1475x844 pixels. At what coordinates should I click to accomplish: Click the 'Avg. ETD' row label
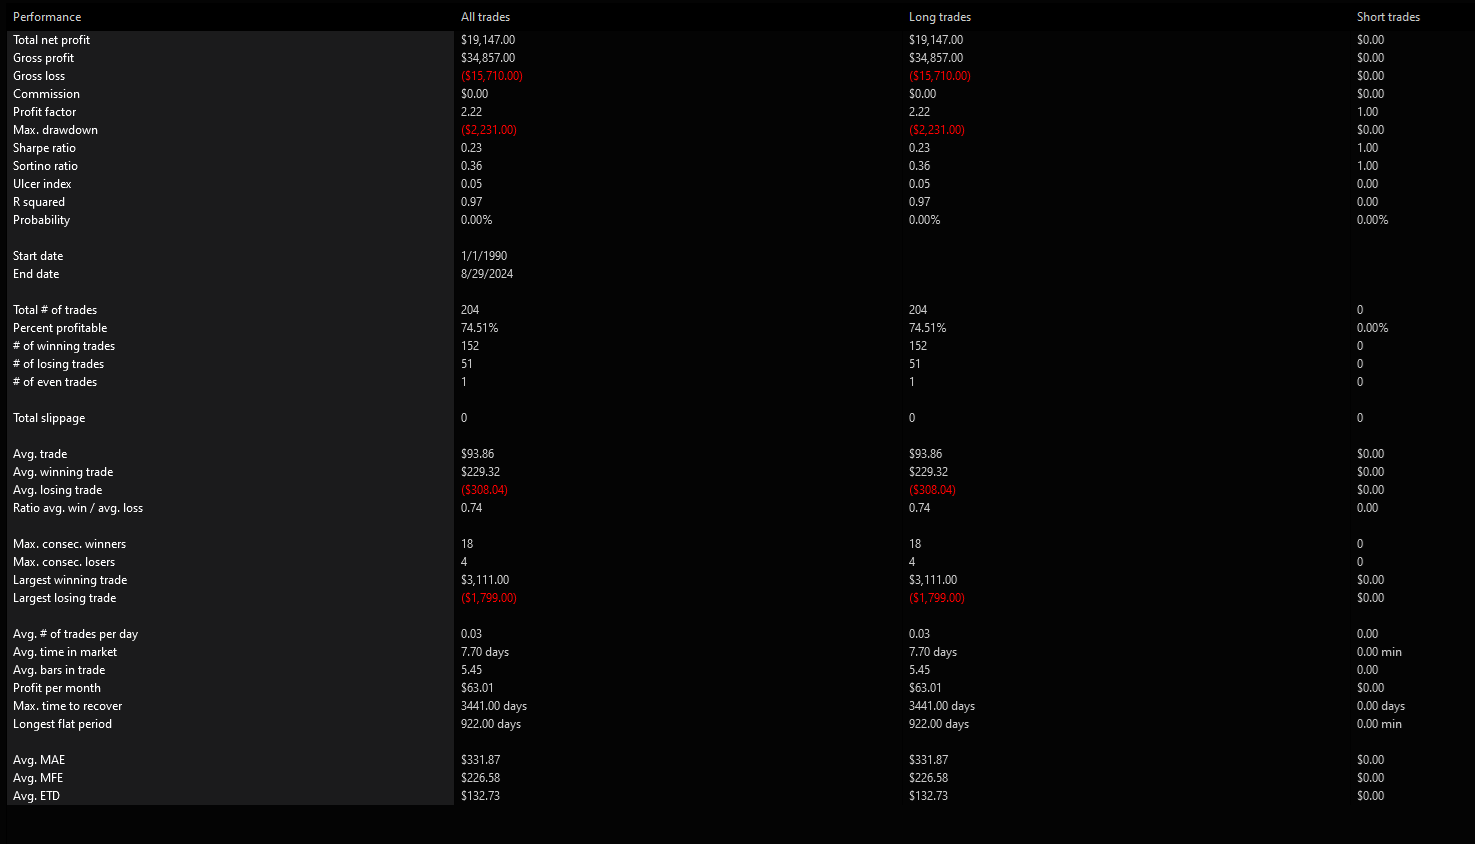pyautogui.click(x=36, y=796)
